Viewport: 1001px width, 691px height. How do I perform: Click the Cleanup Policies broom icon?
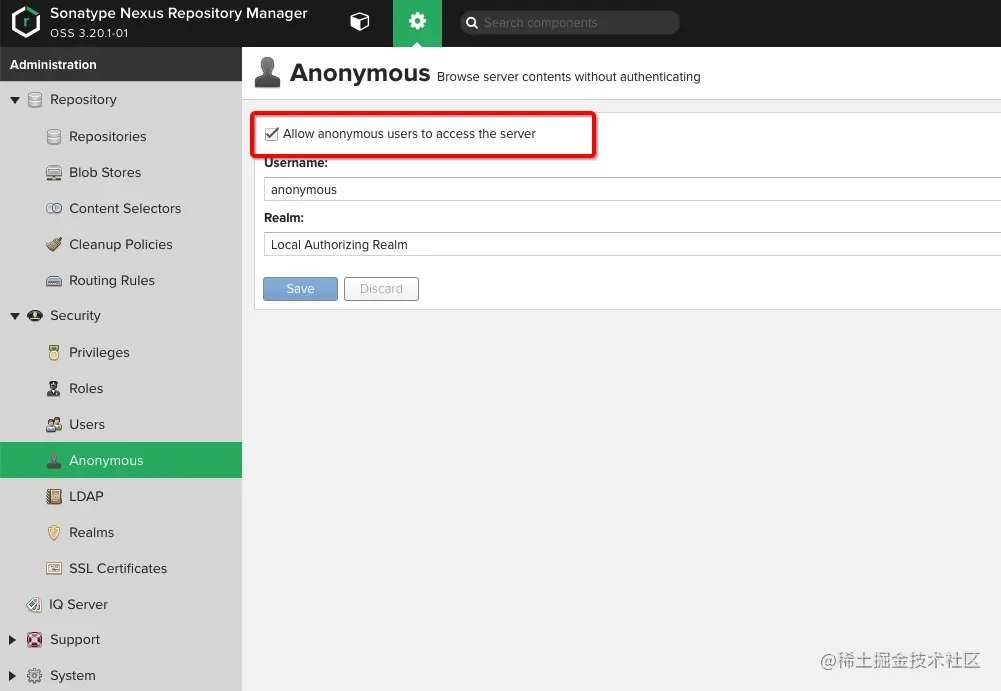(54, 244)
